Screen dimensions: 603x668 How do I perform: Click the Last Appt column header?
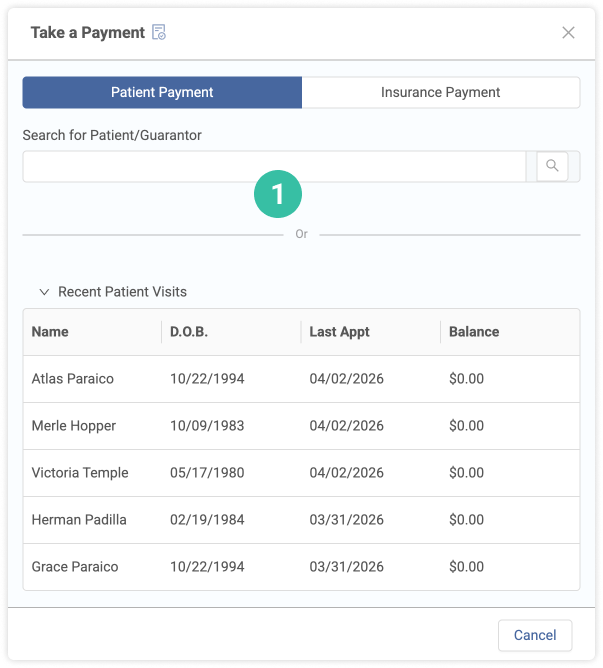(340, 332)
